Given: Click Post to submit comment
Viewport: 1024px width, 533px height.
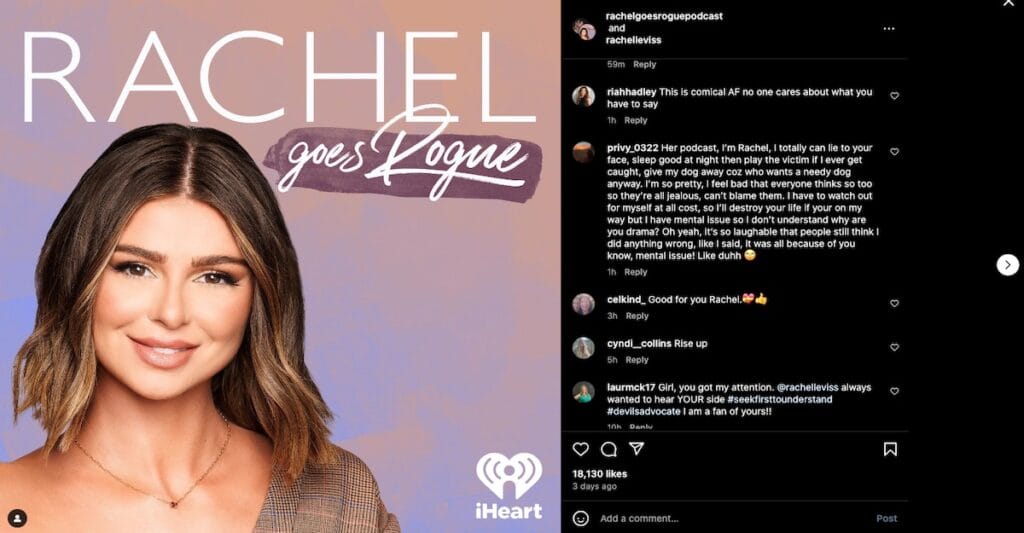Looking at the screenshot, I should [x=886, y=518].
